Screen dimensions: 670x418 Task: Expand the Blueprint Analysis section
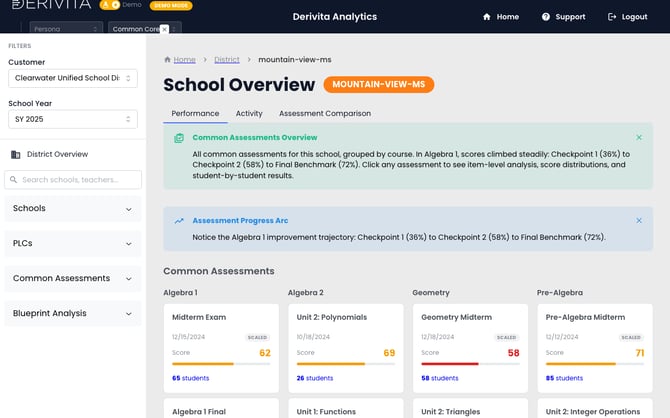[x=73, y=313]
